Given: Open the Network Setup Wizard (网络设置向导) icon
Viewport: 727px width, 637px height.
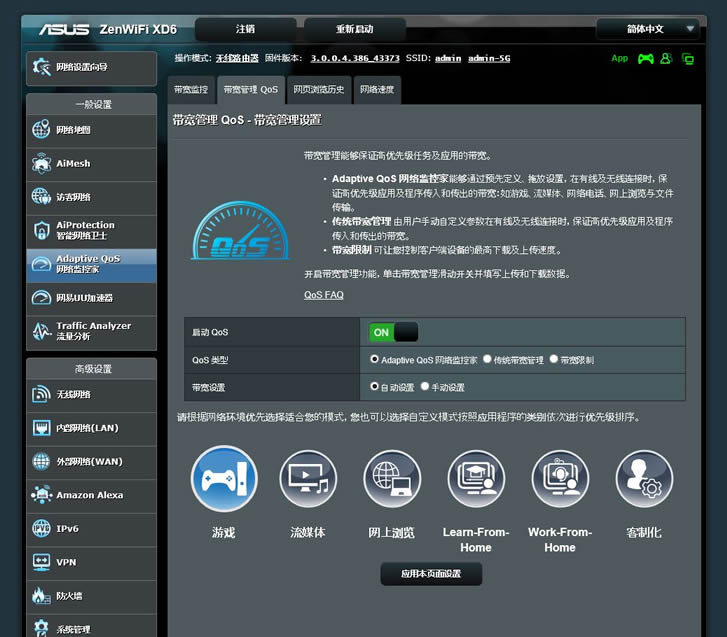Looking at the screenshot, I should click(41, 67).
